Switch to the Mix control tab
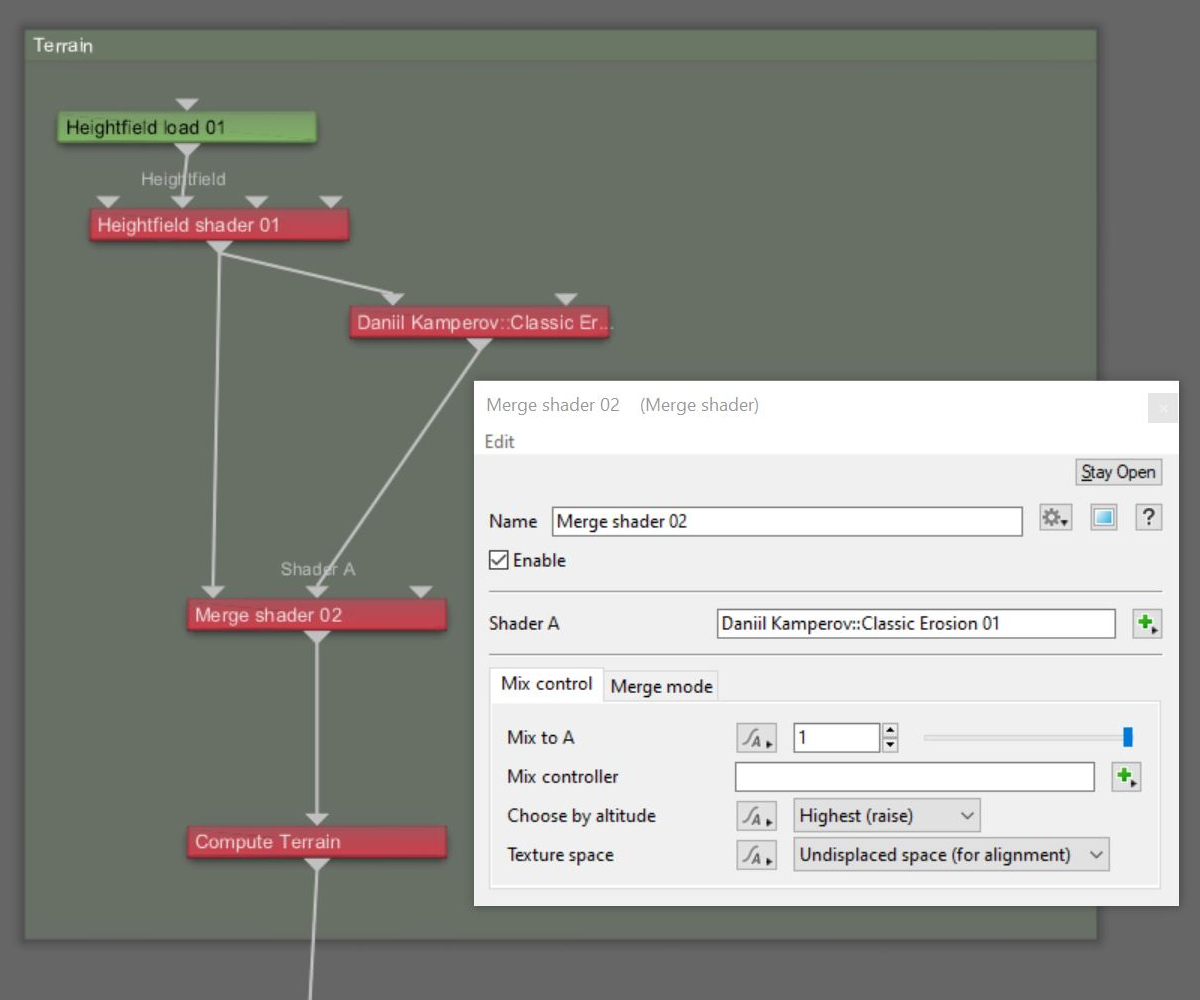Viewport: 1200px width, 1000px height. pos(547,685)
